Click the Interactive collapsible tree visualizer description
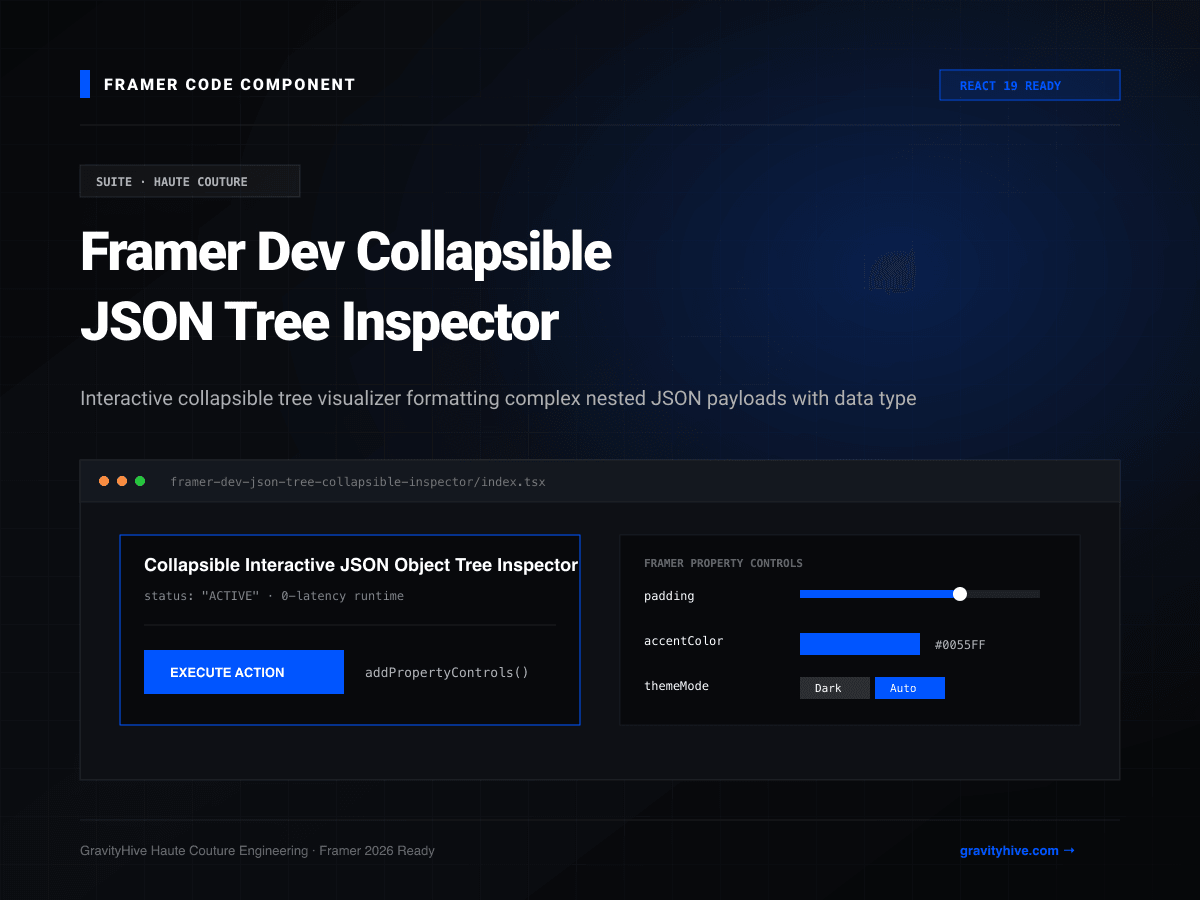This screenshot has width=1200, height=900. (x=498, y=398)
